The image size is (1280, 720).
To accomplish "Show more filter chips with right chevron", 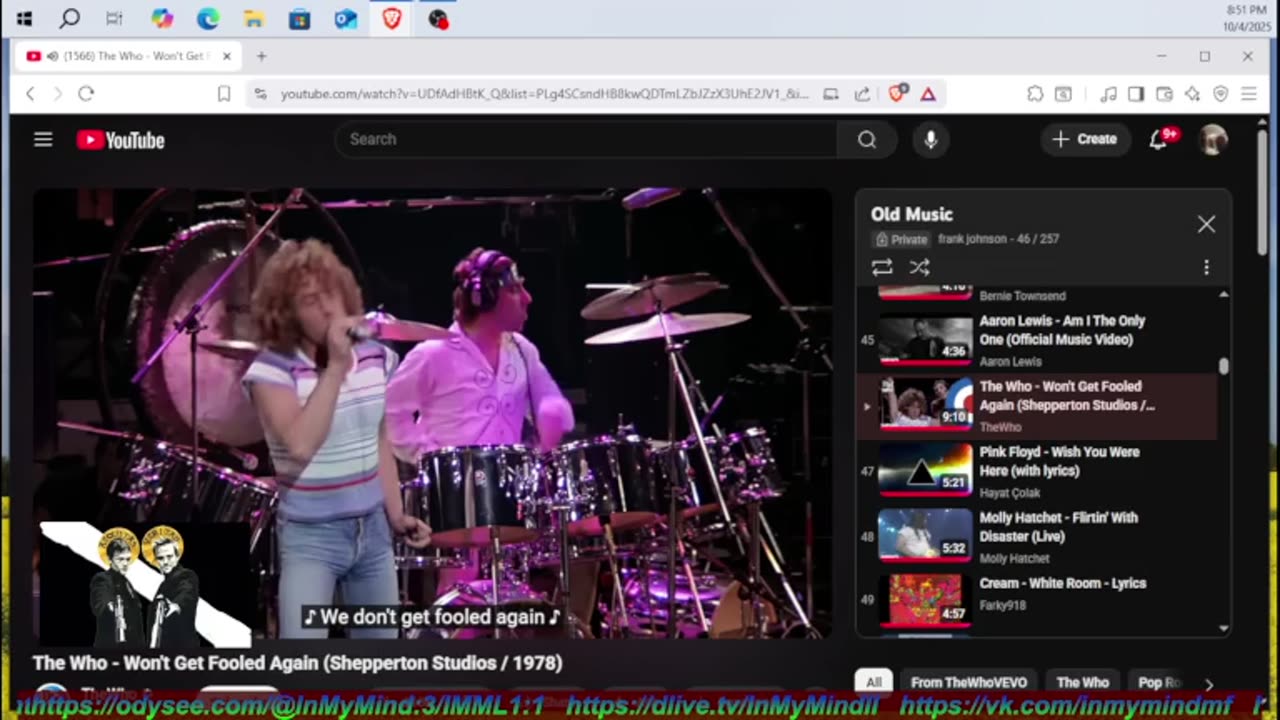I will coord(1209,684).
